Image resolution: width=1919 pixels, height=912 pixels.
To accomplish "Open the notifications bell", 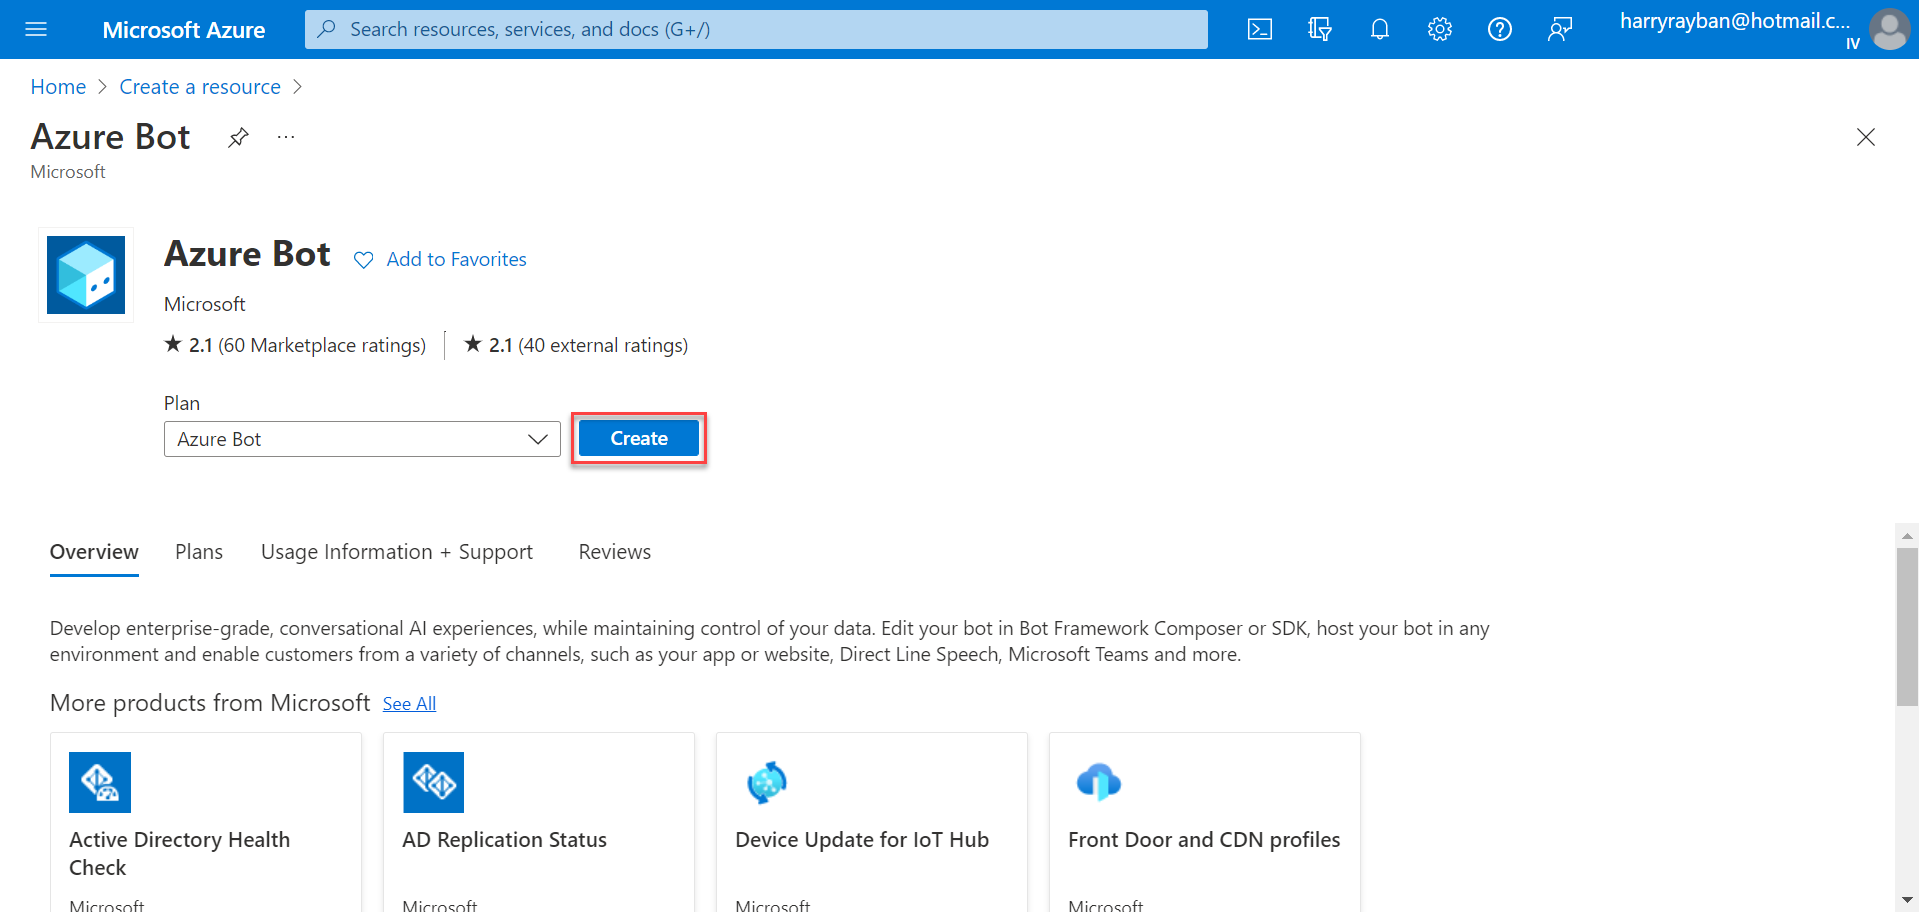I will point(1379,29).
